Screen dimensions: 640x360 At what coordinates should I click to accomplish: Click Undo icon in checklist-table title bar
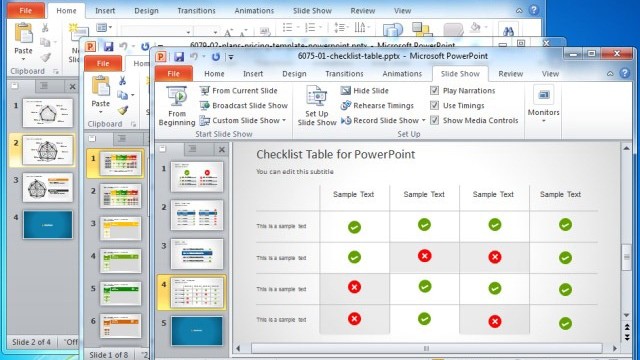(194, 57)
